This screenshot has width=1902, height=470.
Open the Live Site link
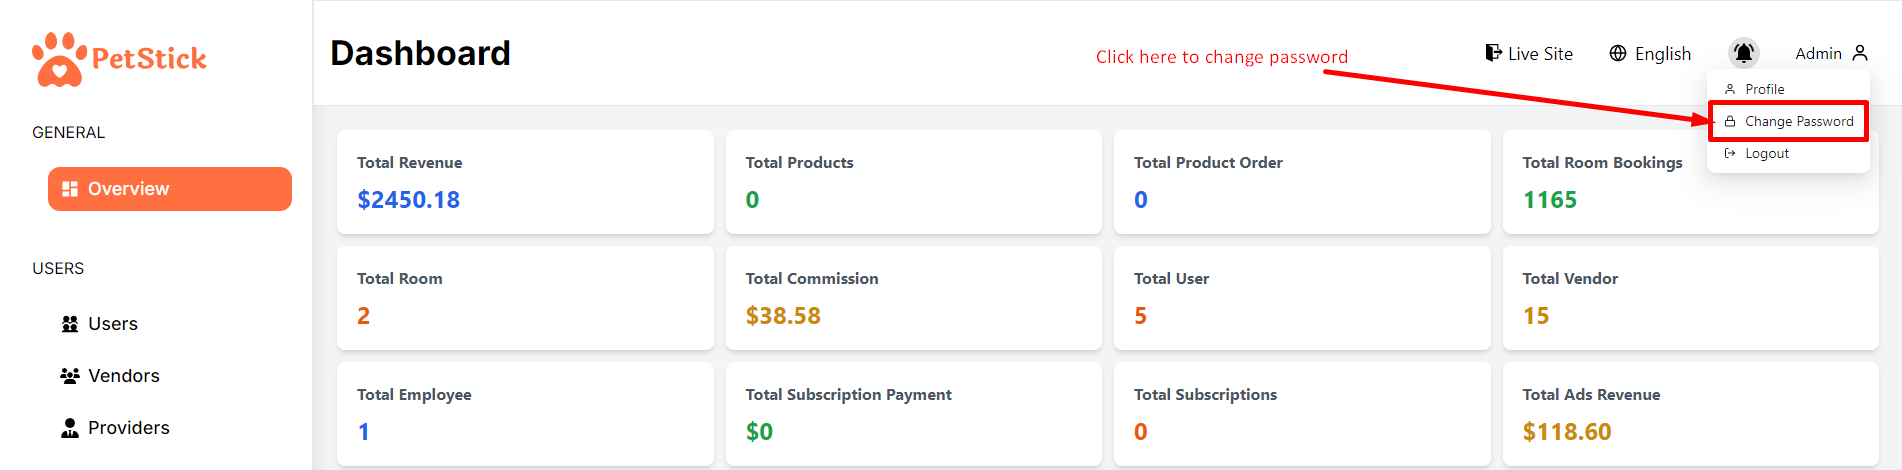point(1539,54)
